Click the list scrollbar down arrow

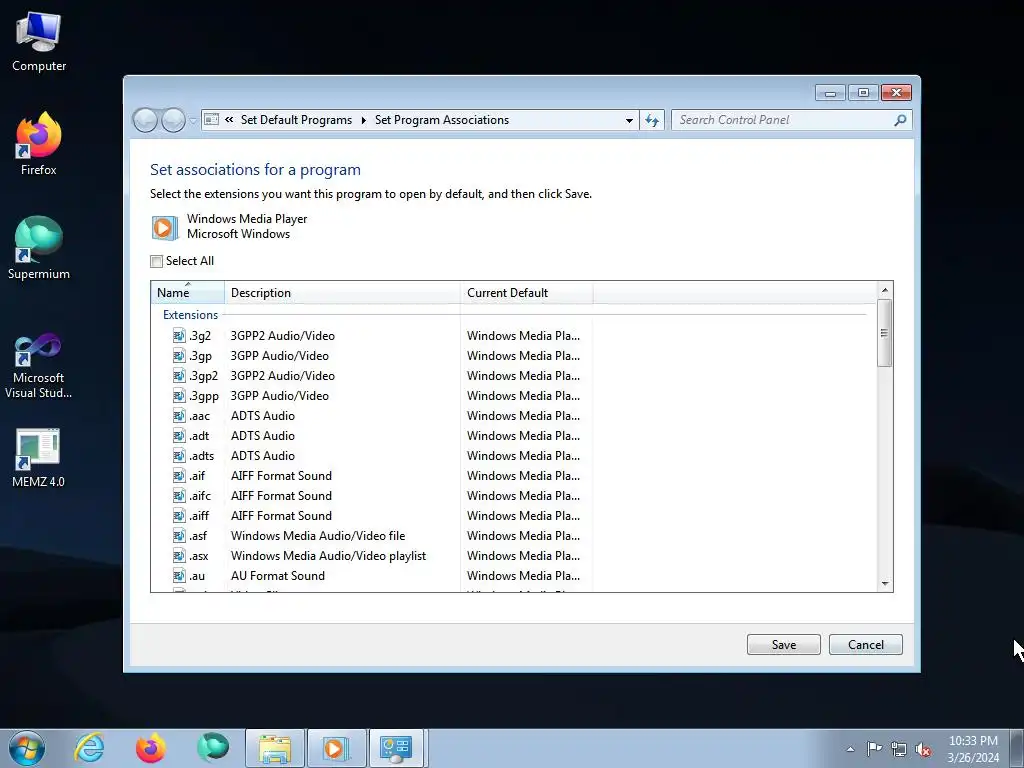pos(885,584)
